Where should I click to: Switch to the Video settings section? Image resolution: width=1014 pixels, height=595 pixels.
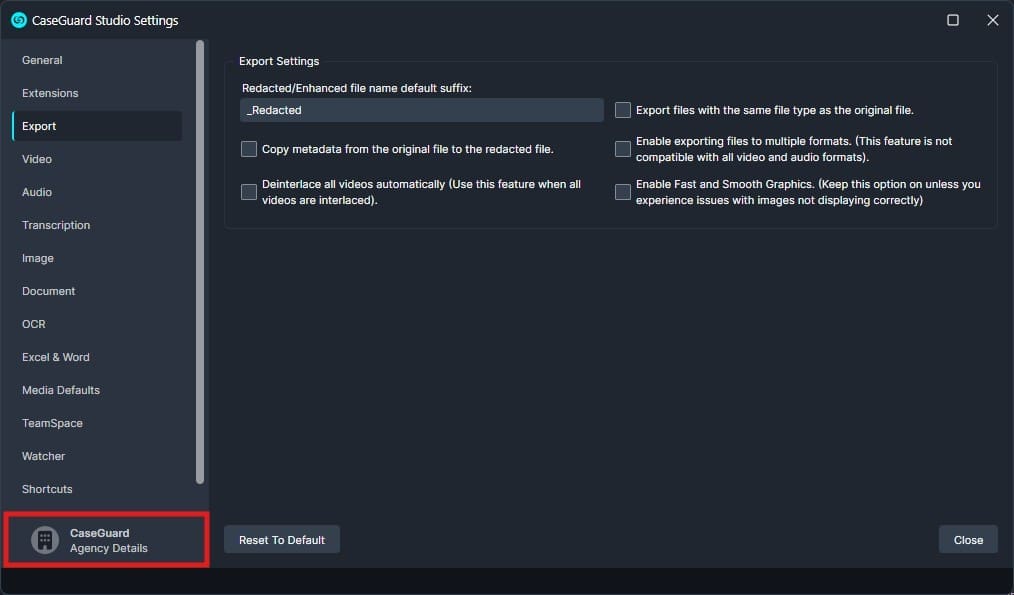(x=36, y=158)
